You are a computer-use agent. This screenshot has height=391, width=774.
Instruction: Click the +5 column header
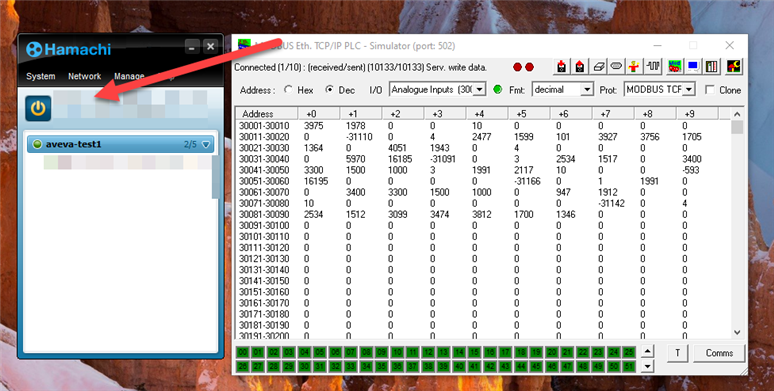(x=529, y=114)
